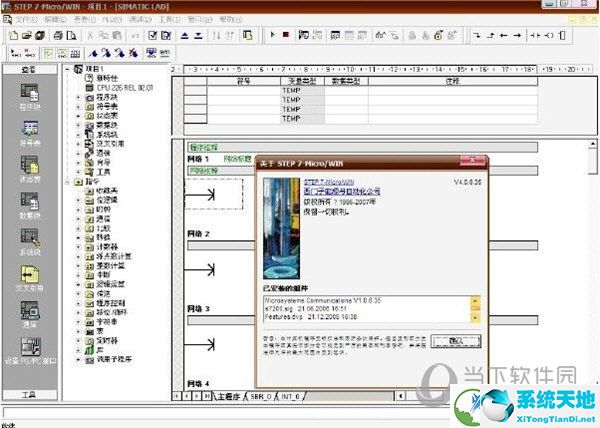
Task: Open 符号表 from the navigation bar
Action: point(30,133)
